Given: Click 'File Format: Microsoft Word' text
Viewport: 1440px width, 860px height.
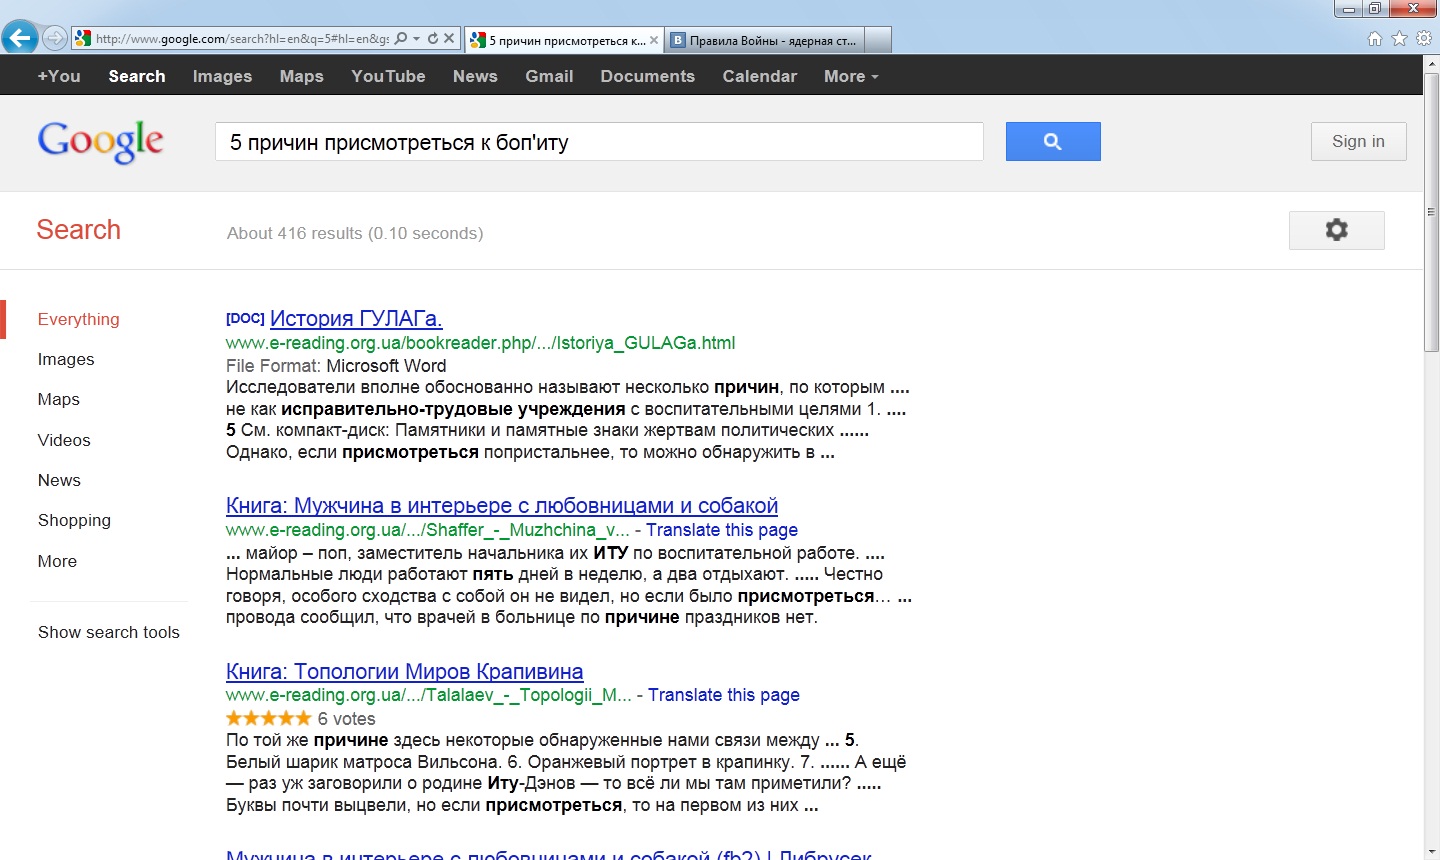Looking at the screenshot, I should tap(336, 366).
